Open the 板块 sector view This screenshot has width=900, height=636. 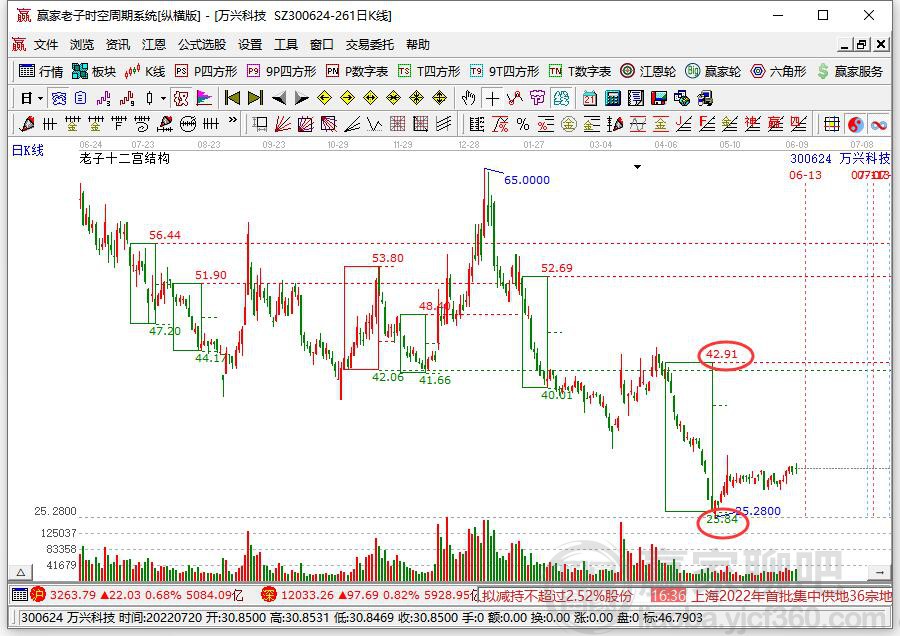tap(94, 71)
